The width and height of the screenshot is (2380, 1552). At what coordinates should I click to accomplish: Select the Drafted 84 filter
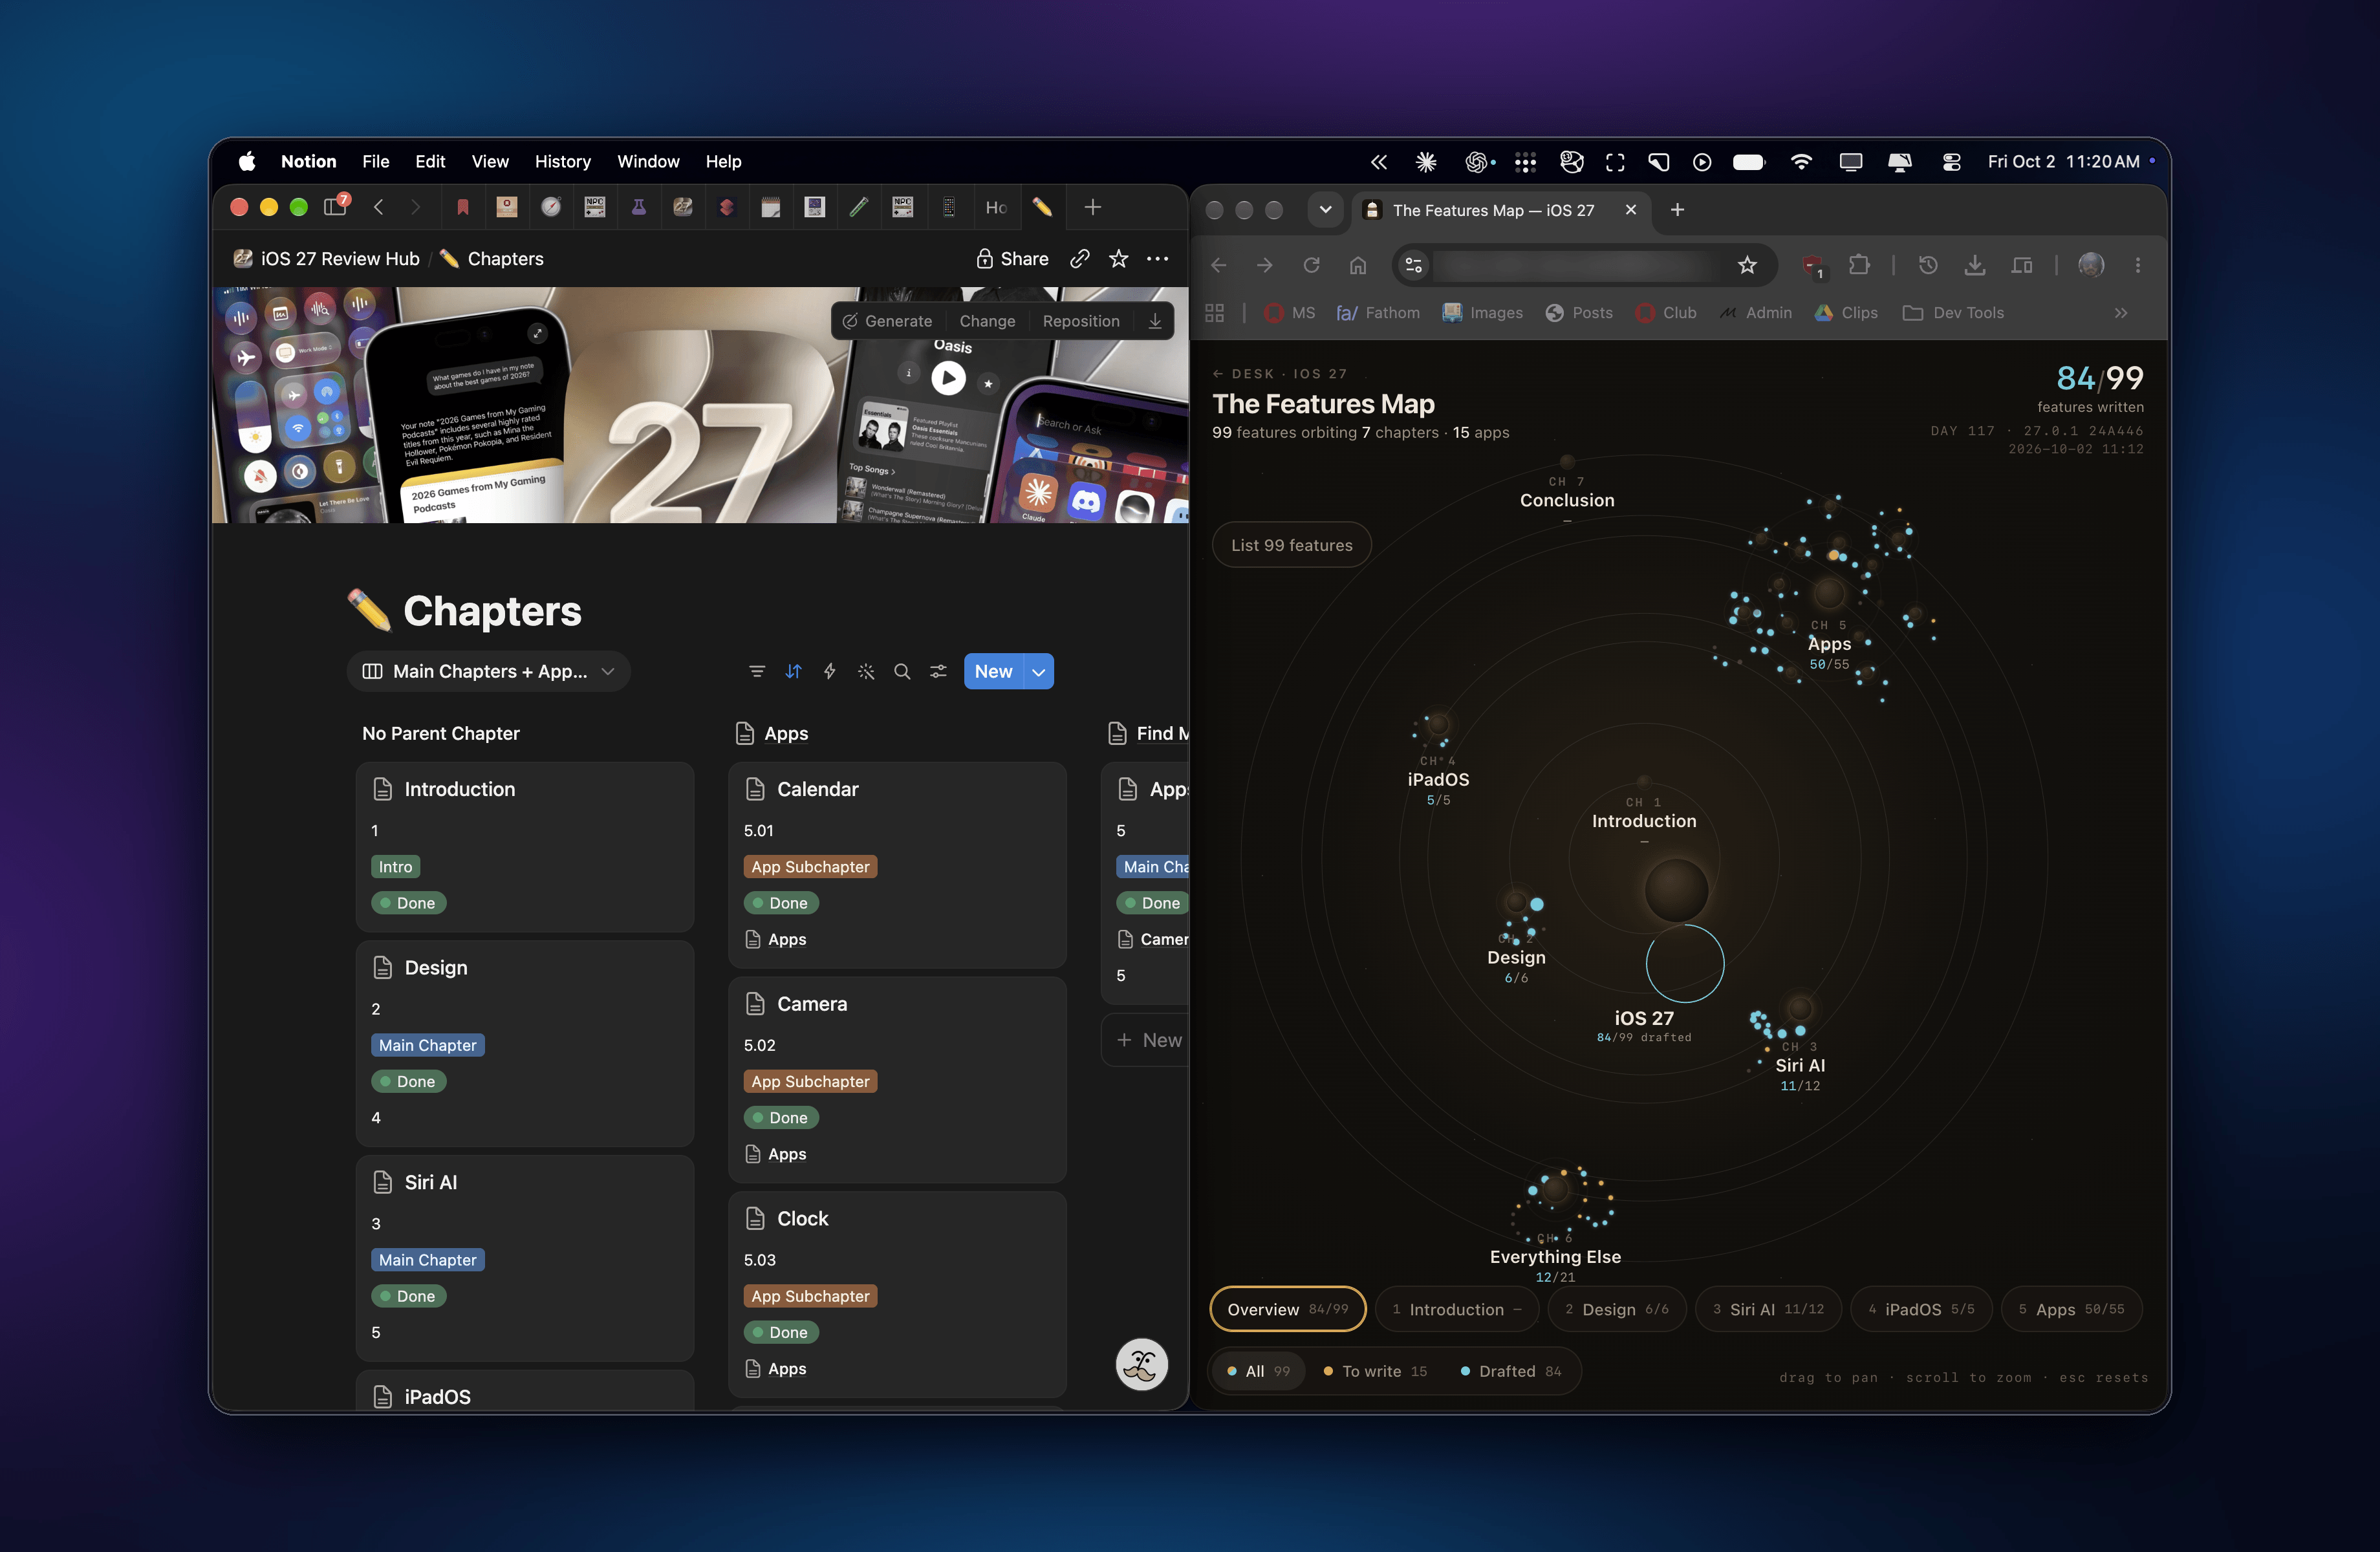[x=1511, y=1371]
